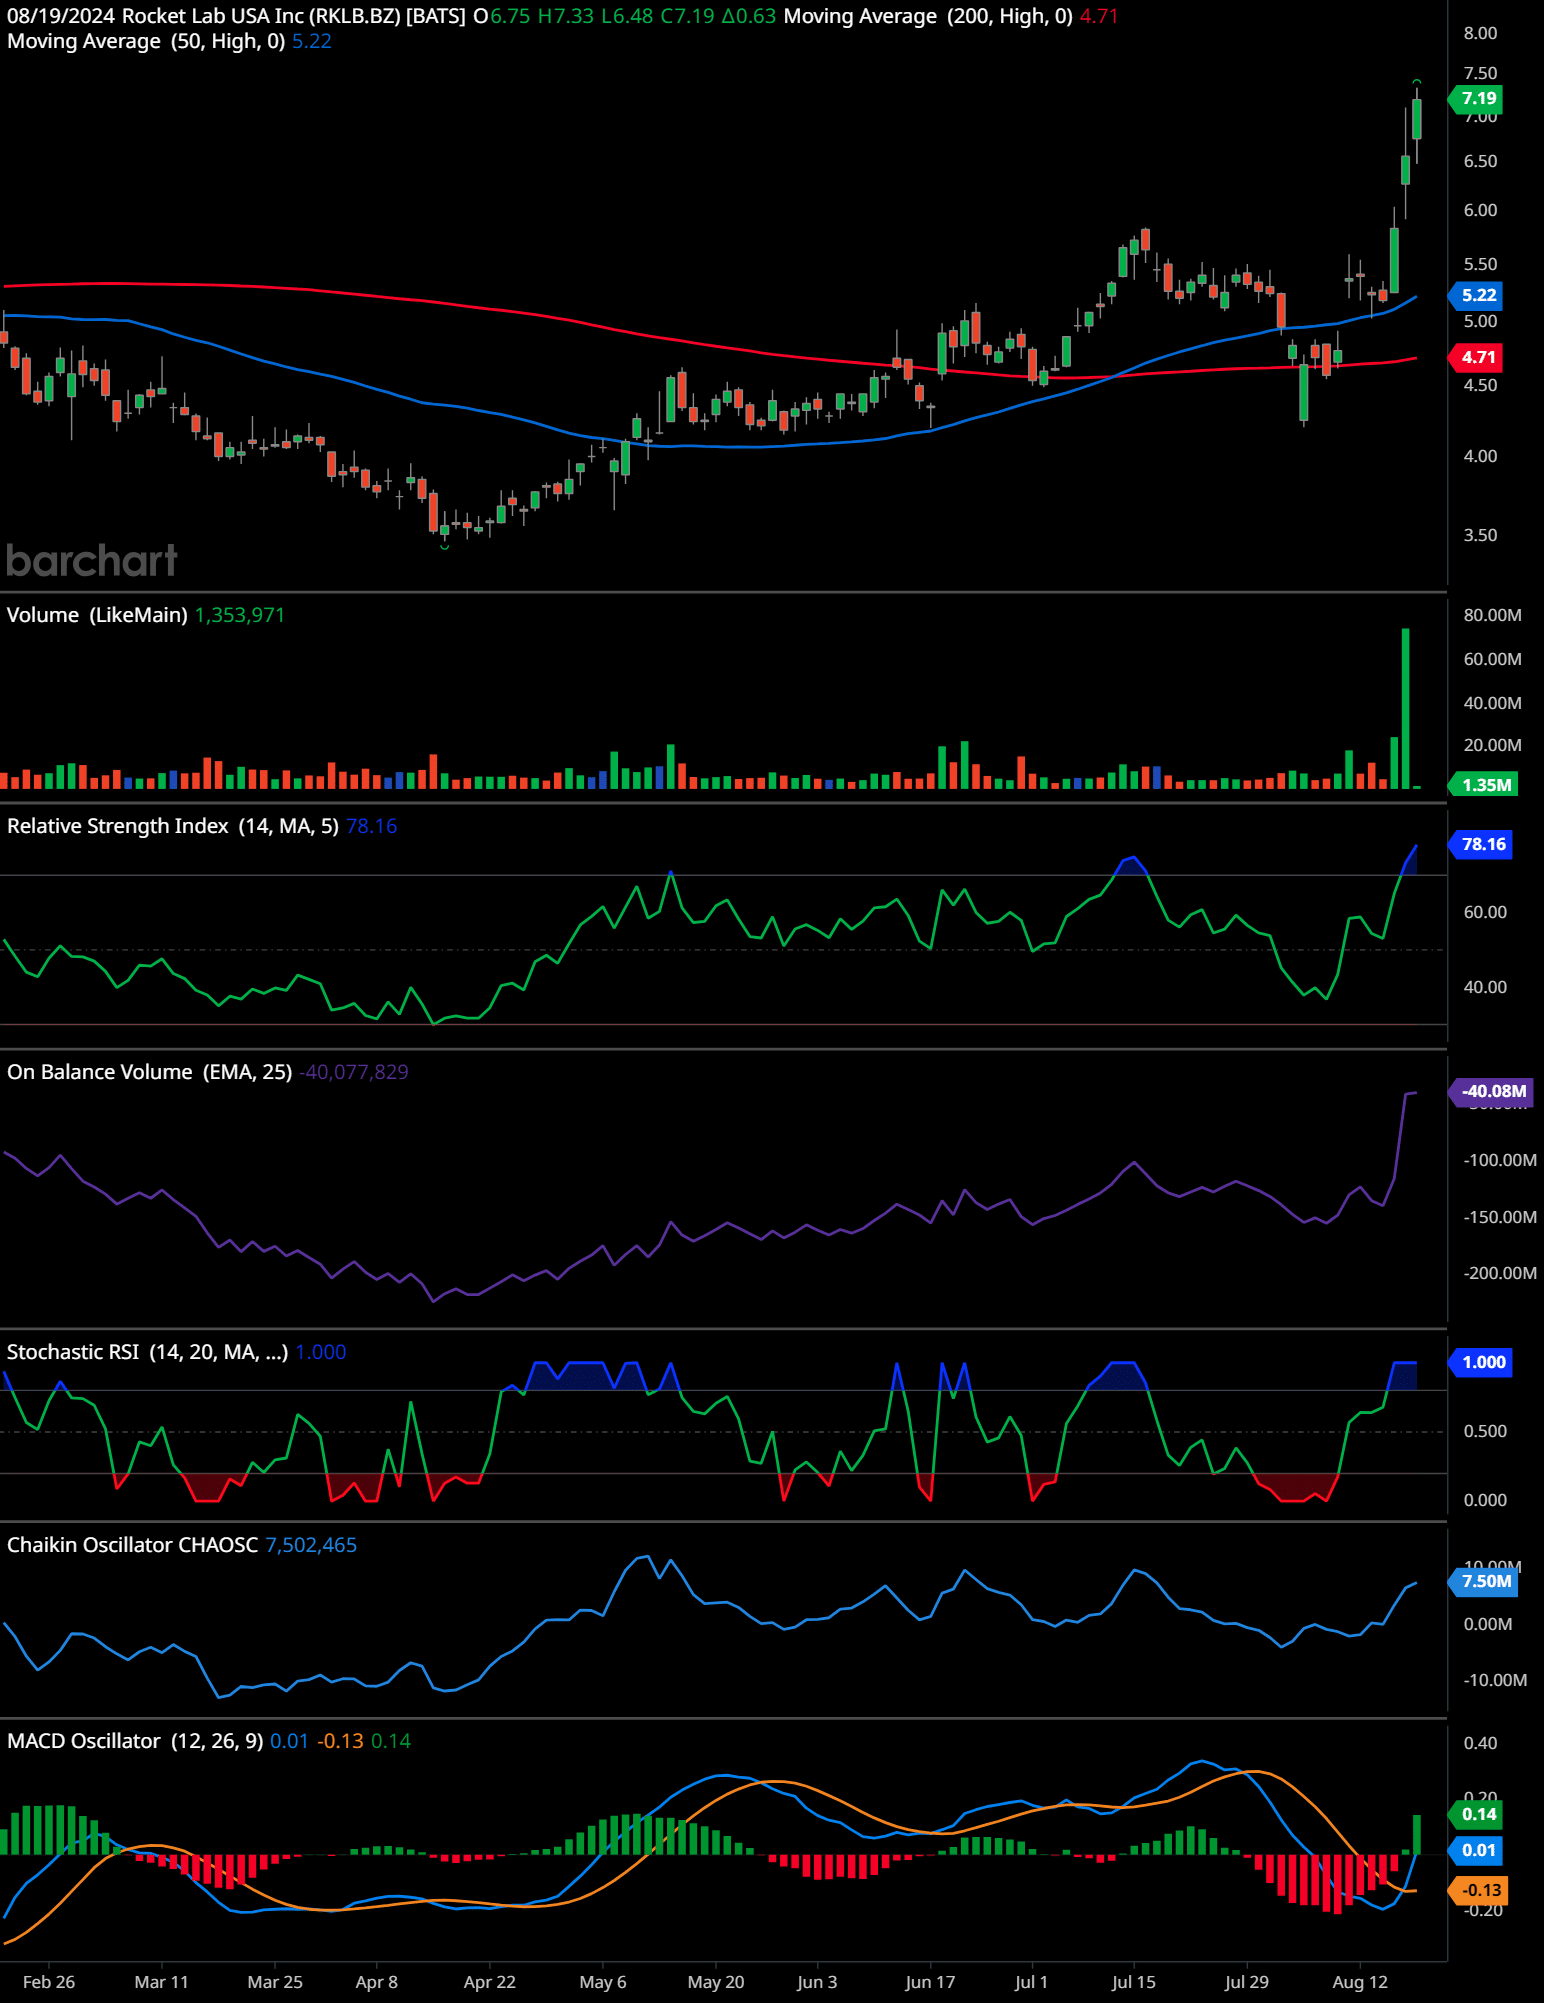Viewport: 1544px width, 2003px height.
Task: Click the MACD Oscillator (12, 26, 9) label
Action: tap(135, 1741)
